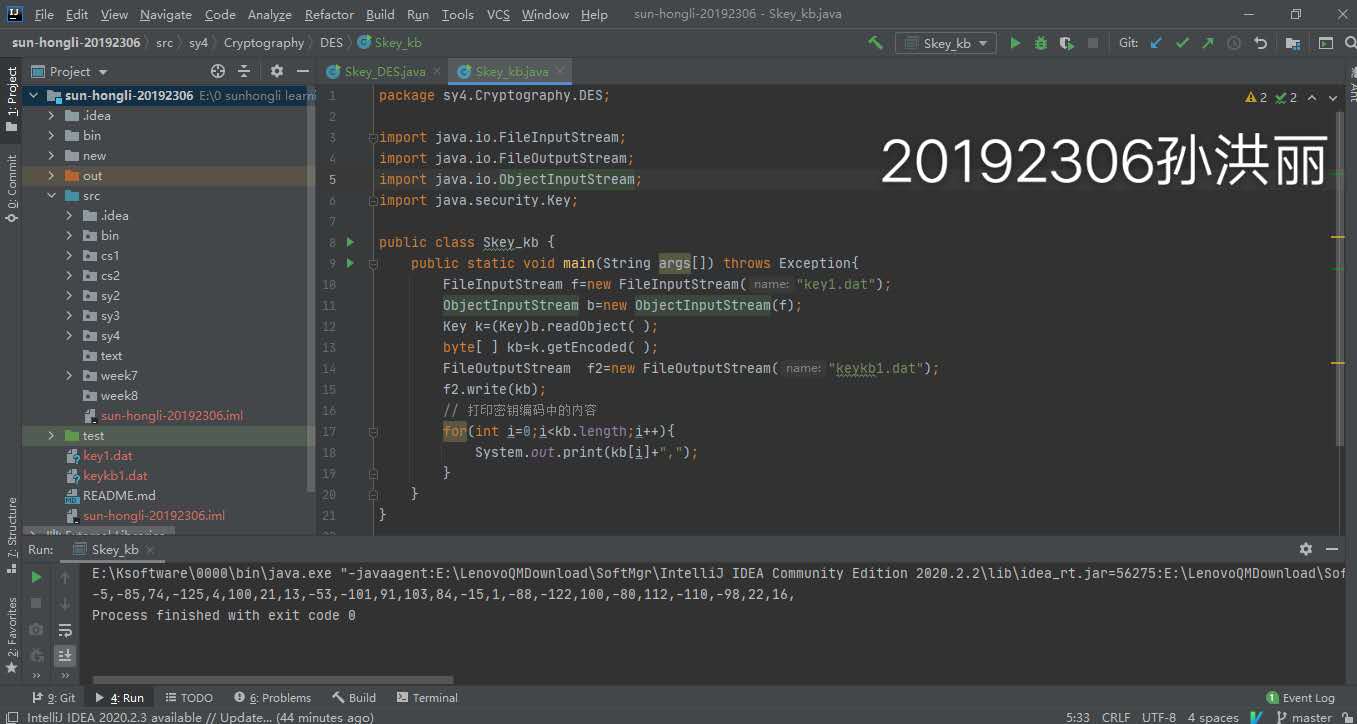1357x724 pixels.
Task: Commit changes with Git checkmark icon
Action: pos(1183,43)
